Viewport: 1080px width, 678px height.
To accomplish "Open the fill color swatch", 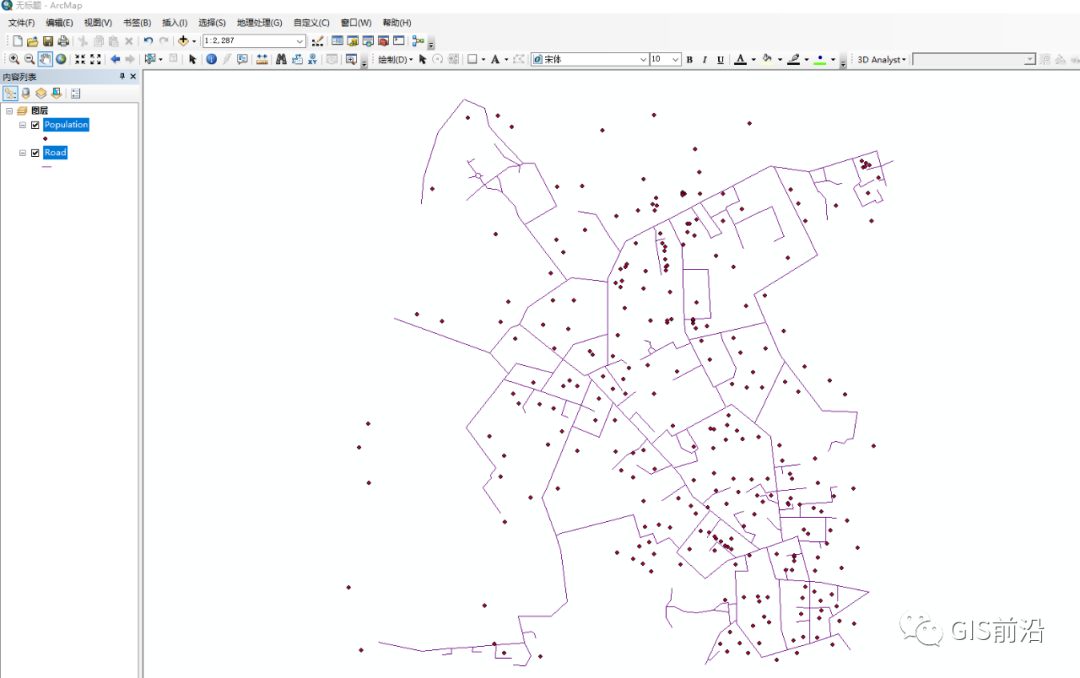I will (x=767, y=59).
